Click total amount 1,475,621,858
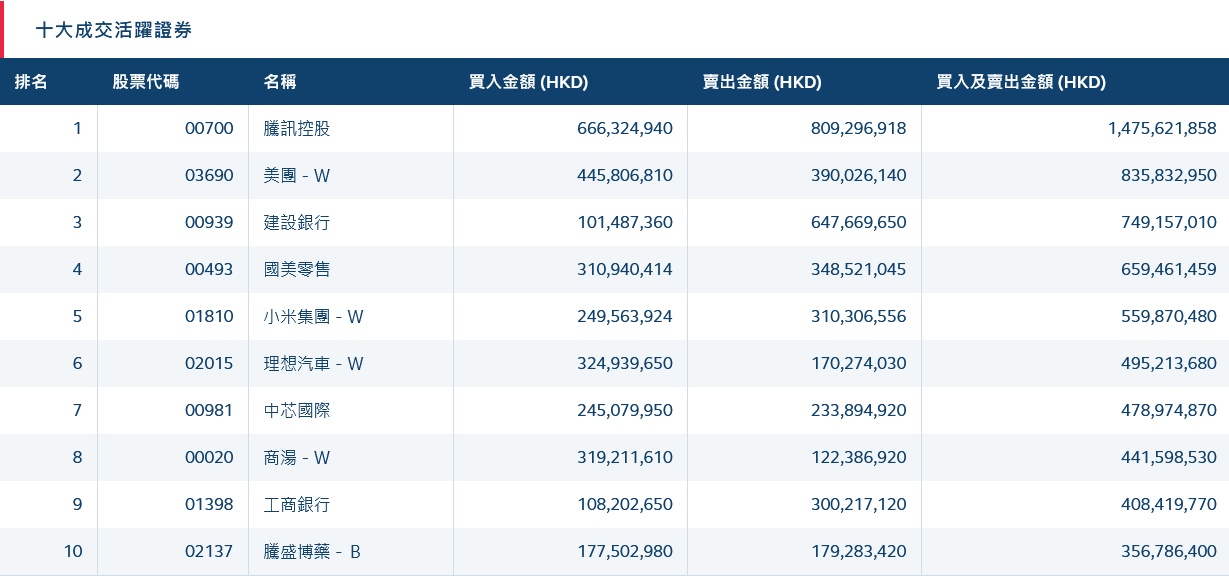The image size is (1229, 576). 1163,128
